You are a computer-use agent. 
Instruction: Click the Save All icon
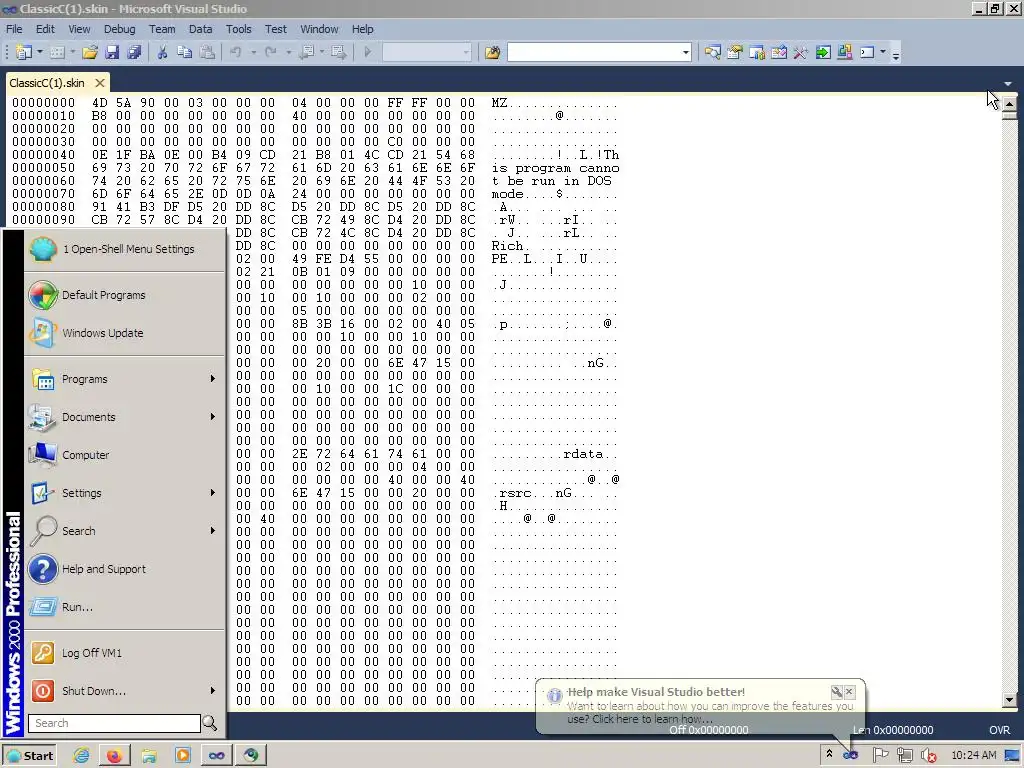pyautogui.click(x=135, y=52)
